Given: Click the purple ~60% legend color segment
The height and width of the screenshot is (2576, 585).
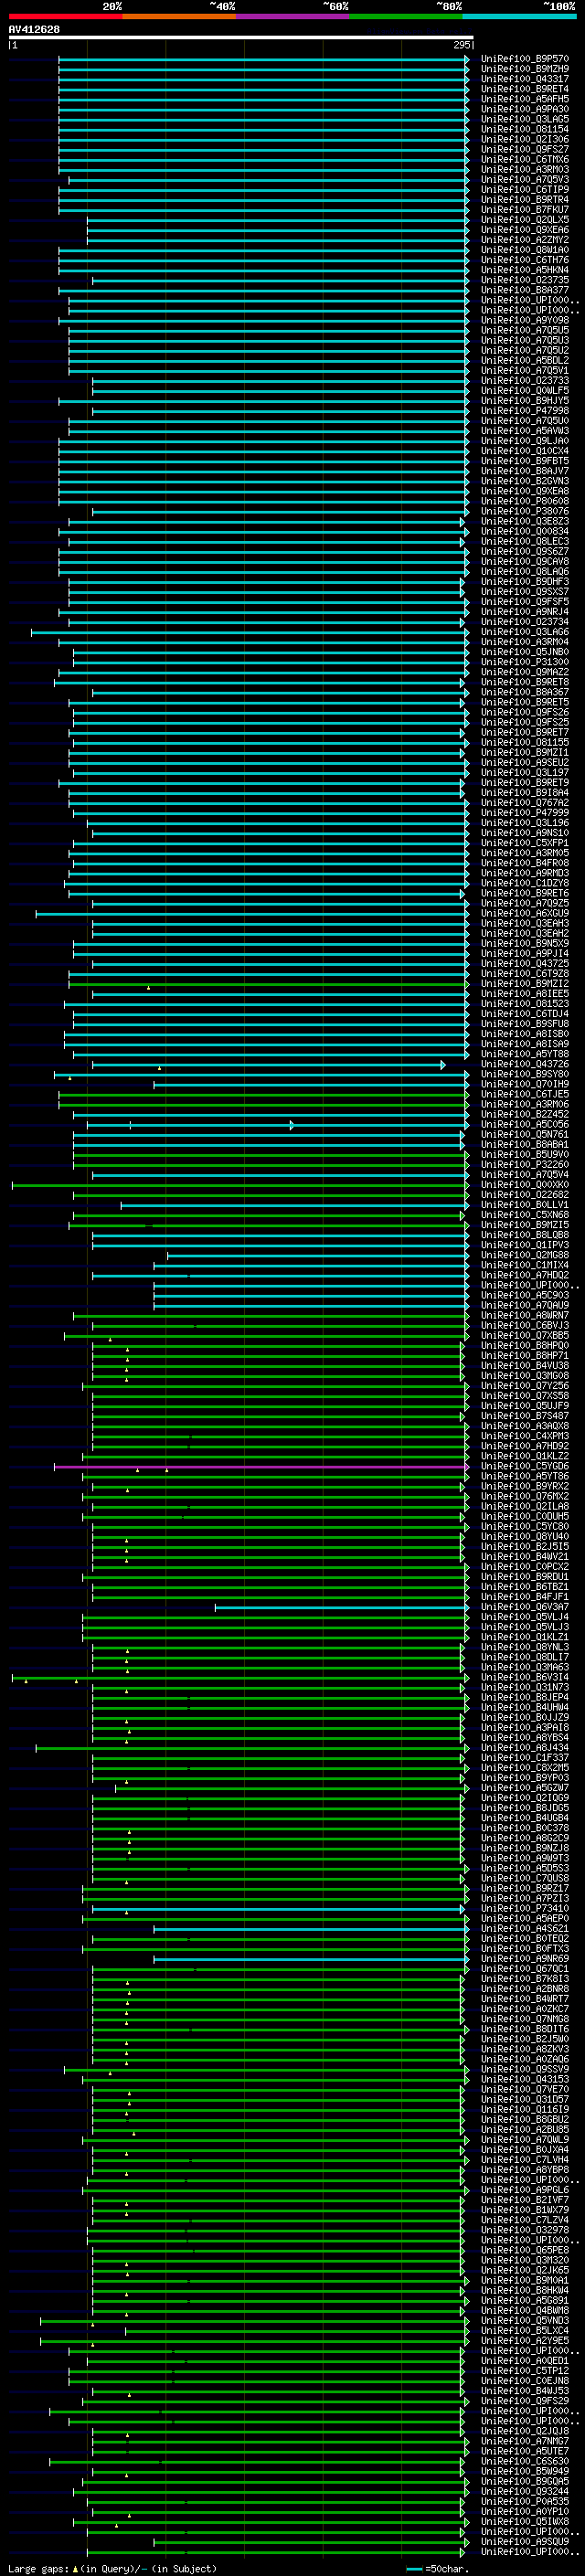Looking at the screenshot, I should (x=292, y=17).
